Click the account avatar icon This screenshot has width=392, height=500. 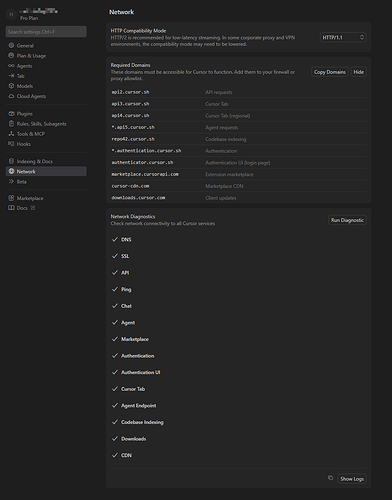11,14
